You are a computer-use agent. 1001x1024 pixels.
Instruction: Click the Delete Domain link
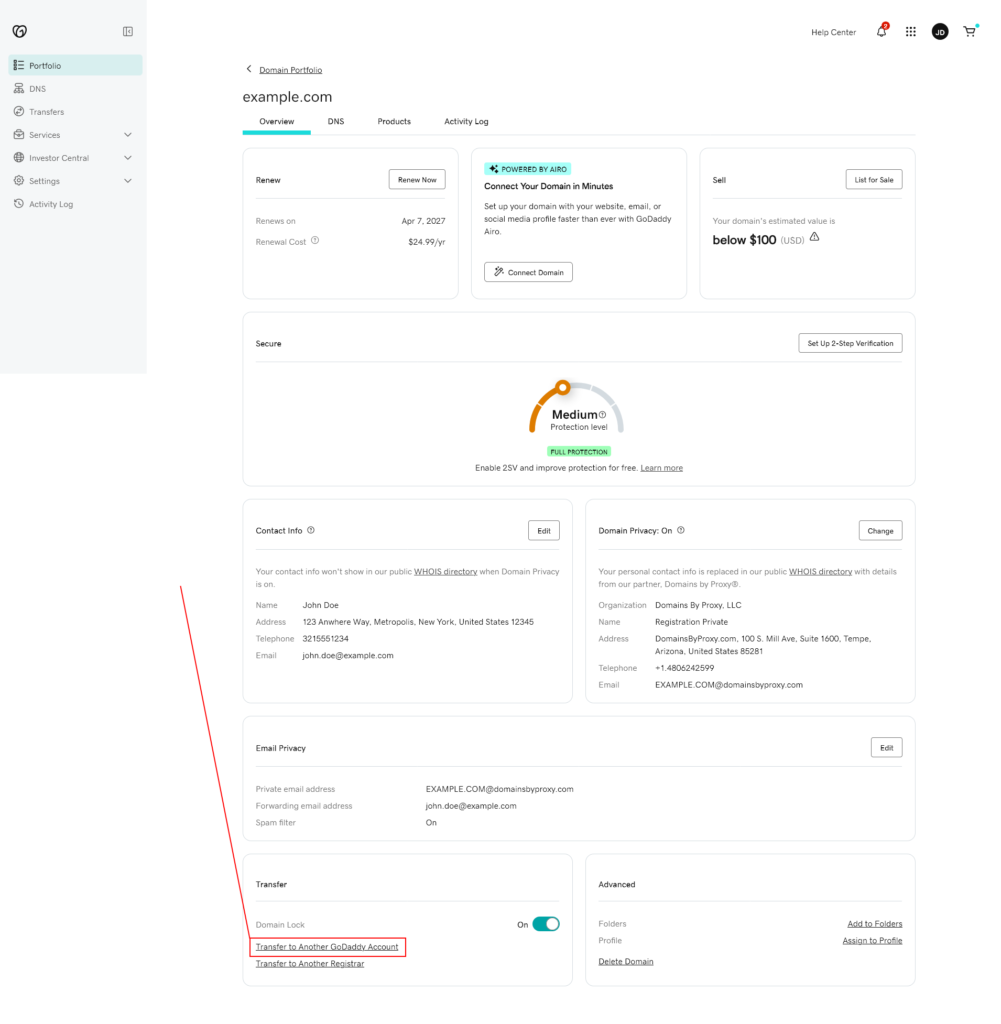(x=626, y=961)
